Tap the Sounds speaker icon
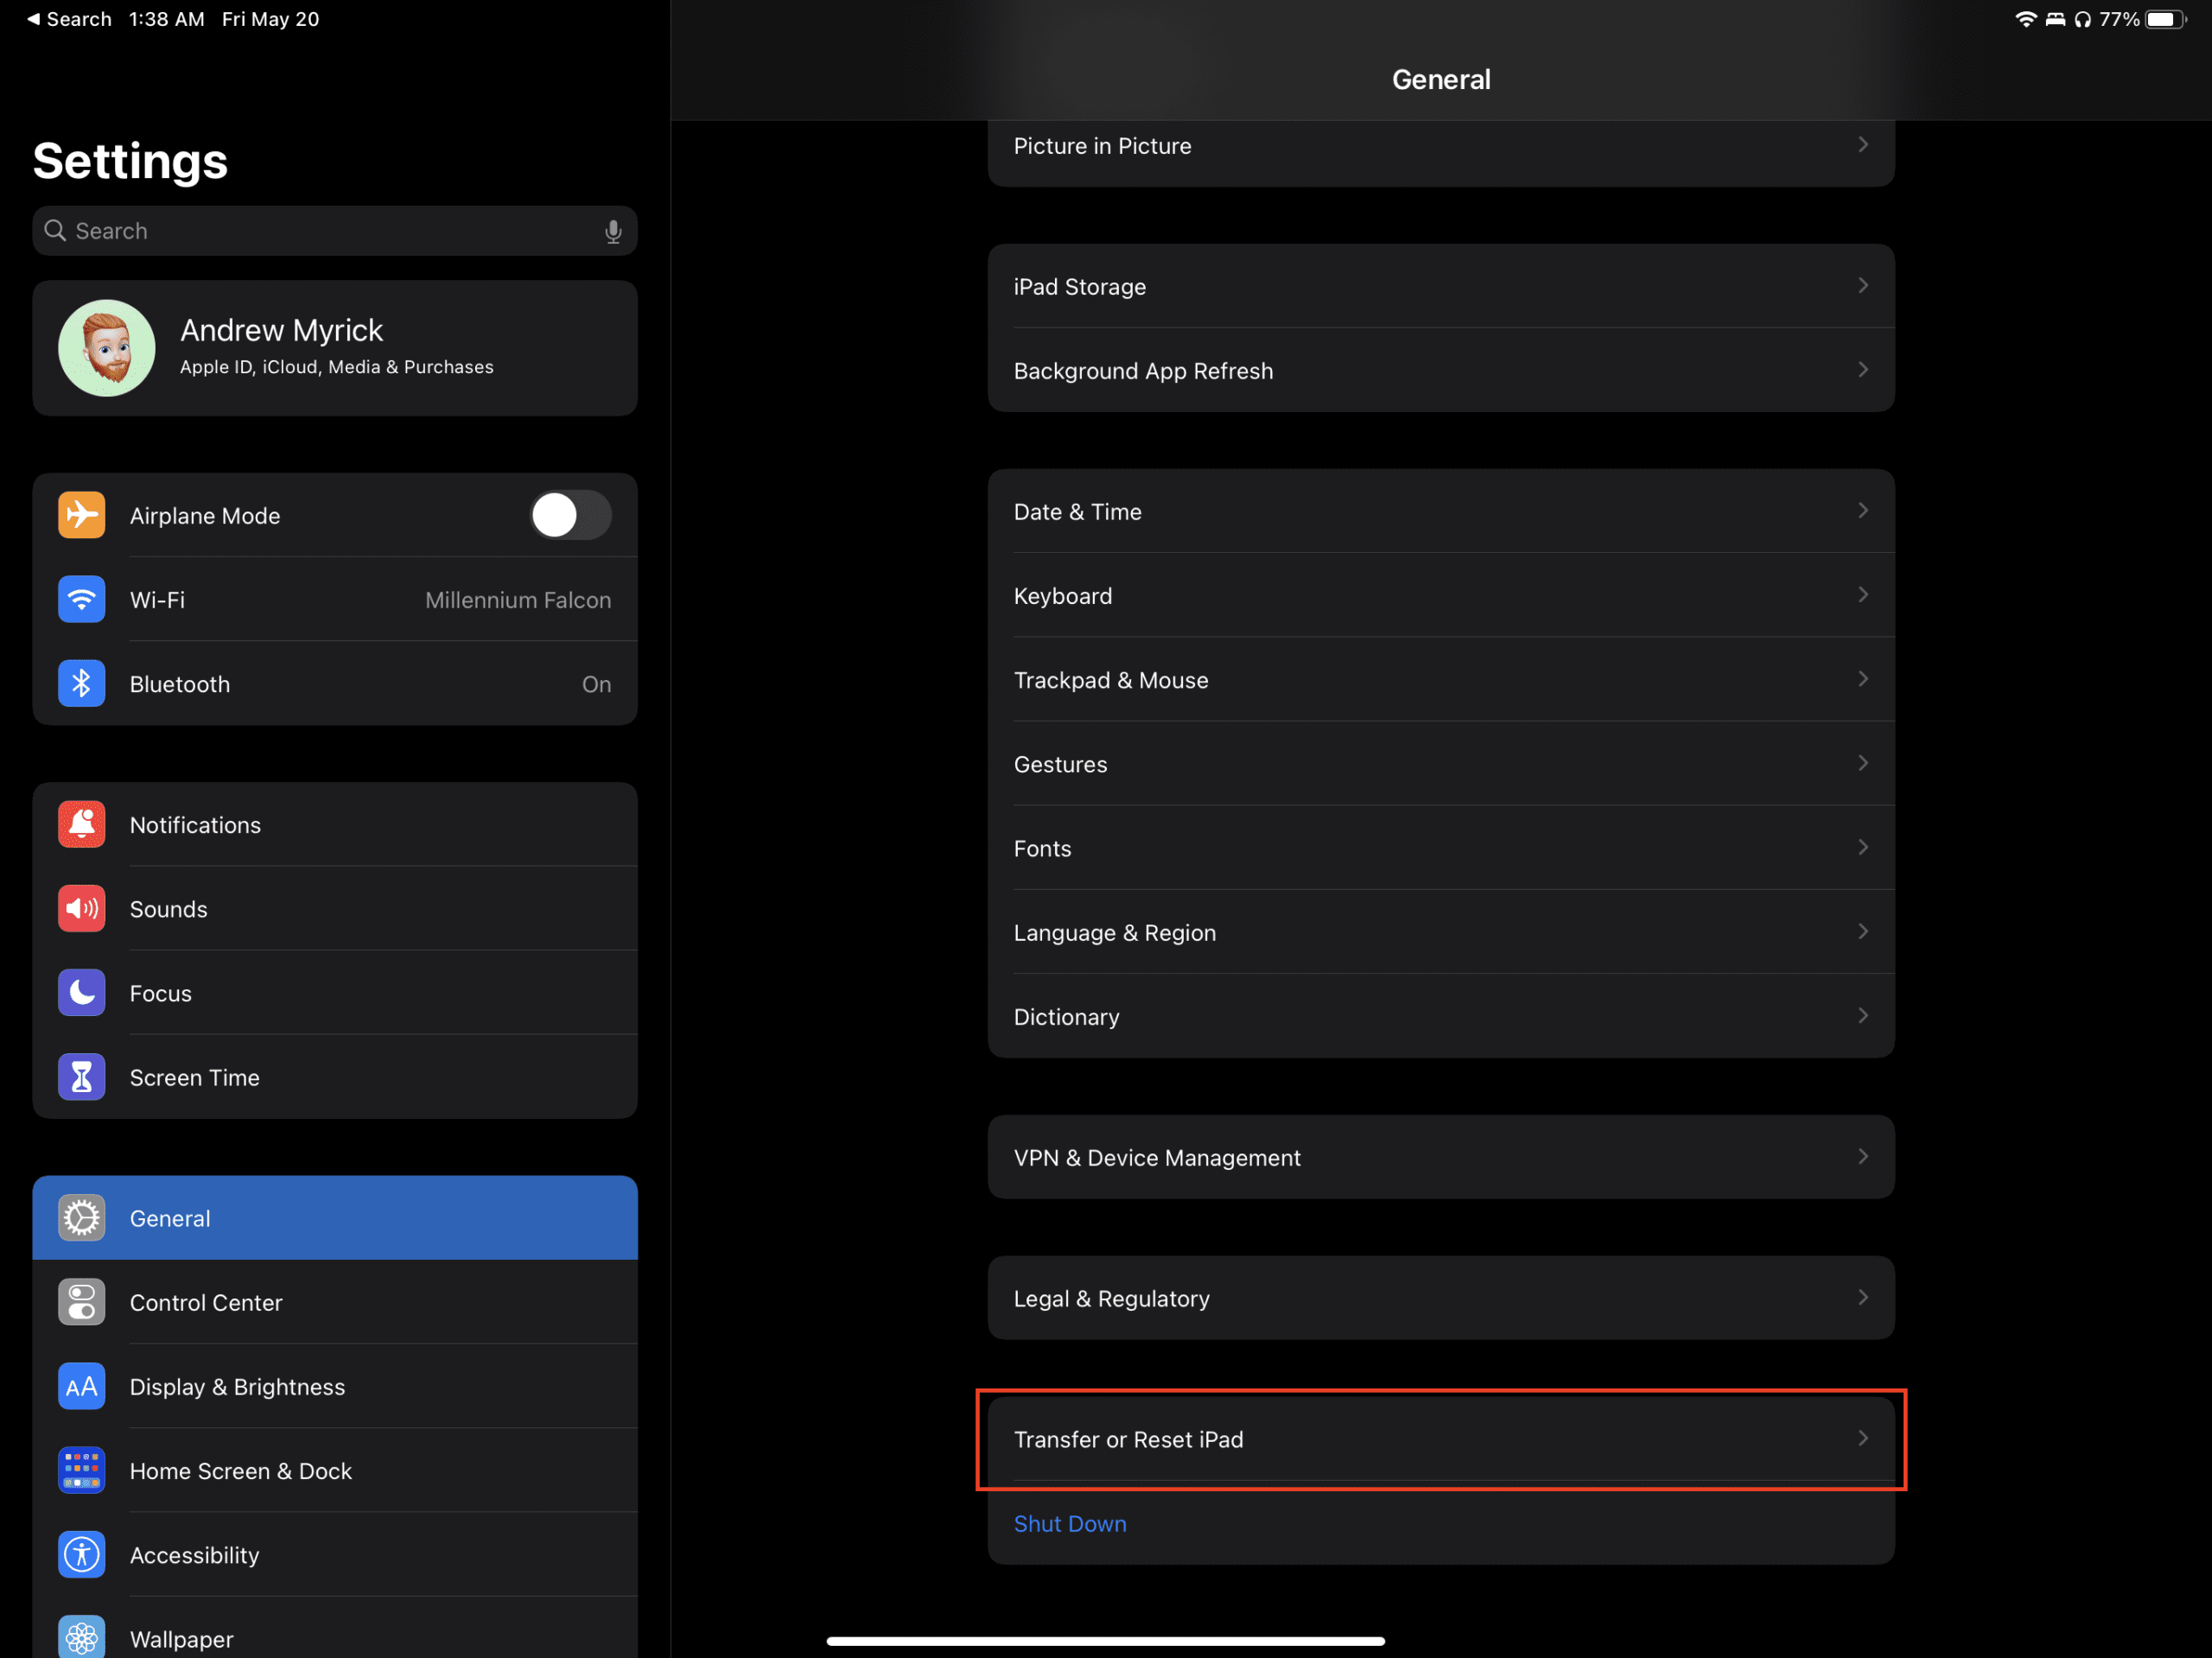 81,908
